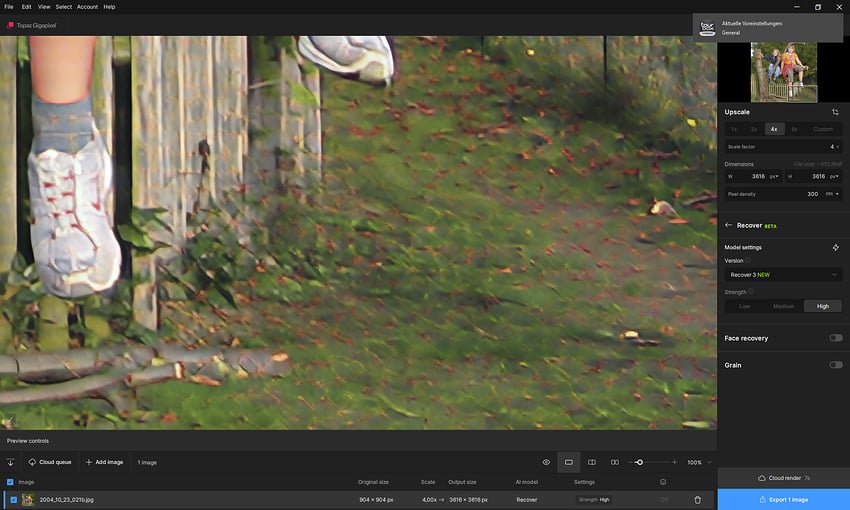Click the 2004_10_23_021b.jpg file name
850x510 pixels.
click(x=66, y=500)
